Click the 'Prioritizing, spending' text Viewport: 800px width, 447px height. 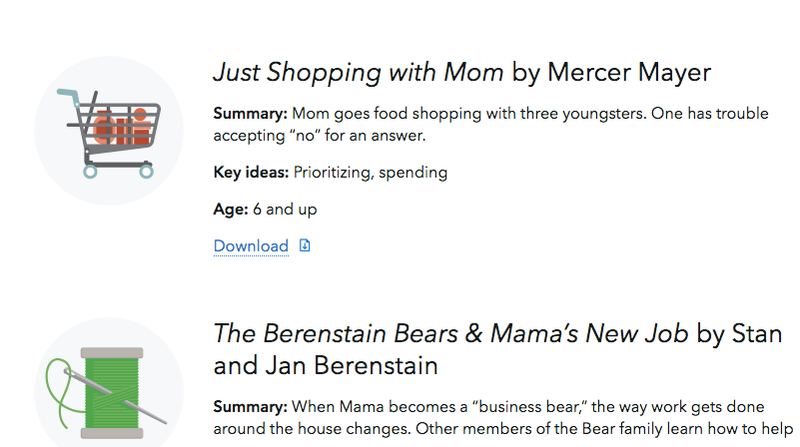coord(370,172)
